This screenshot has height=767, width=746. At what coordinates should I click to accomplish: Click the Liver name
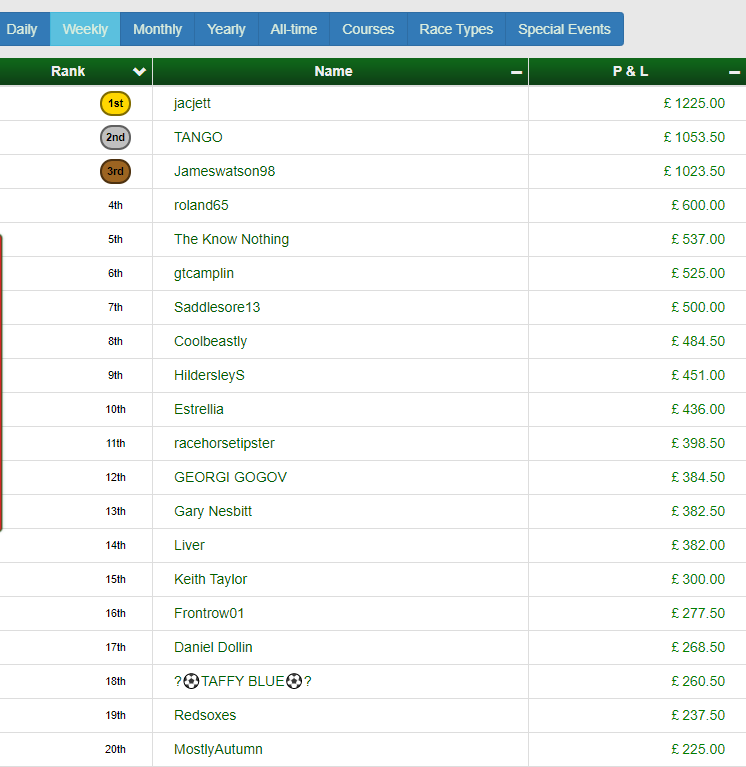pos(189,545)
